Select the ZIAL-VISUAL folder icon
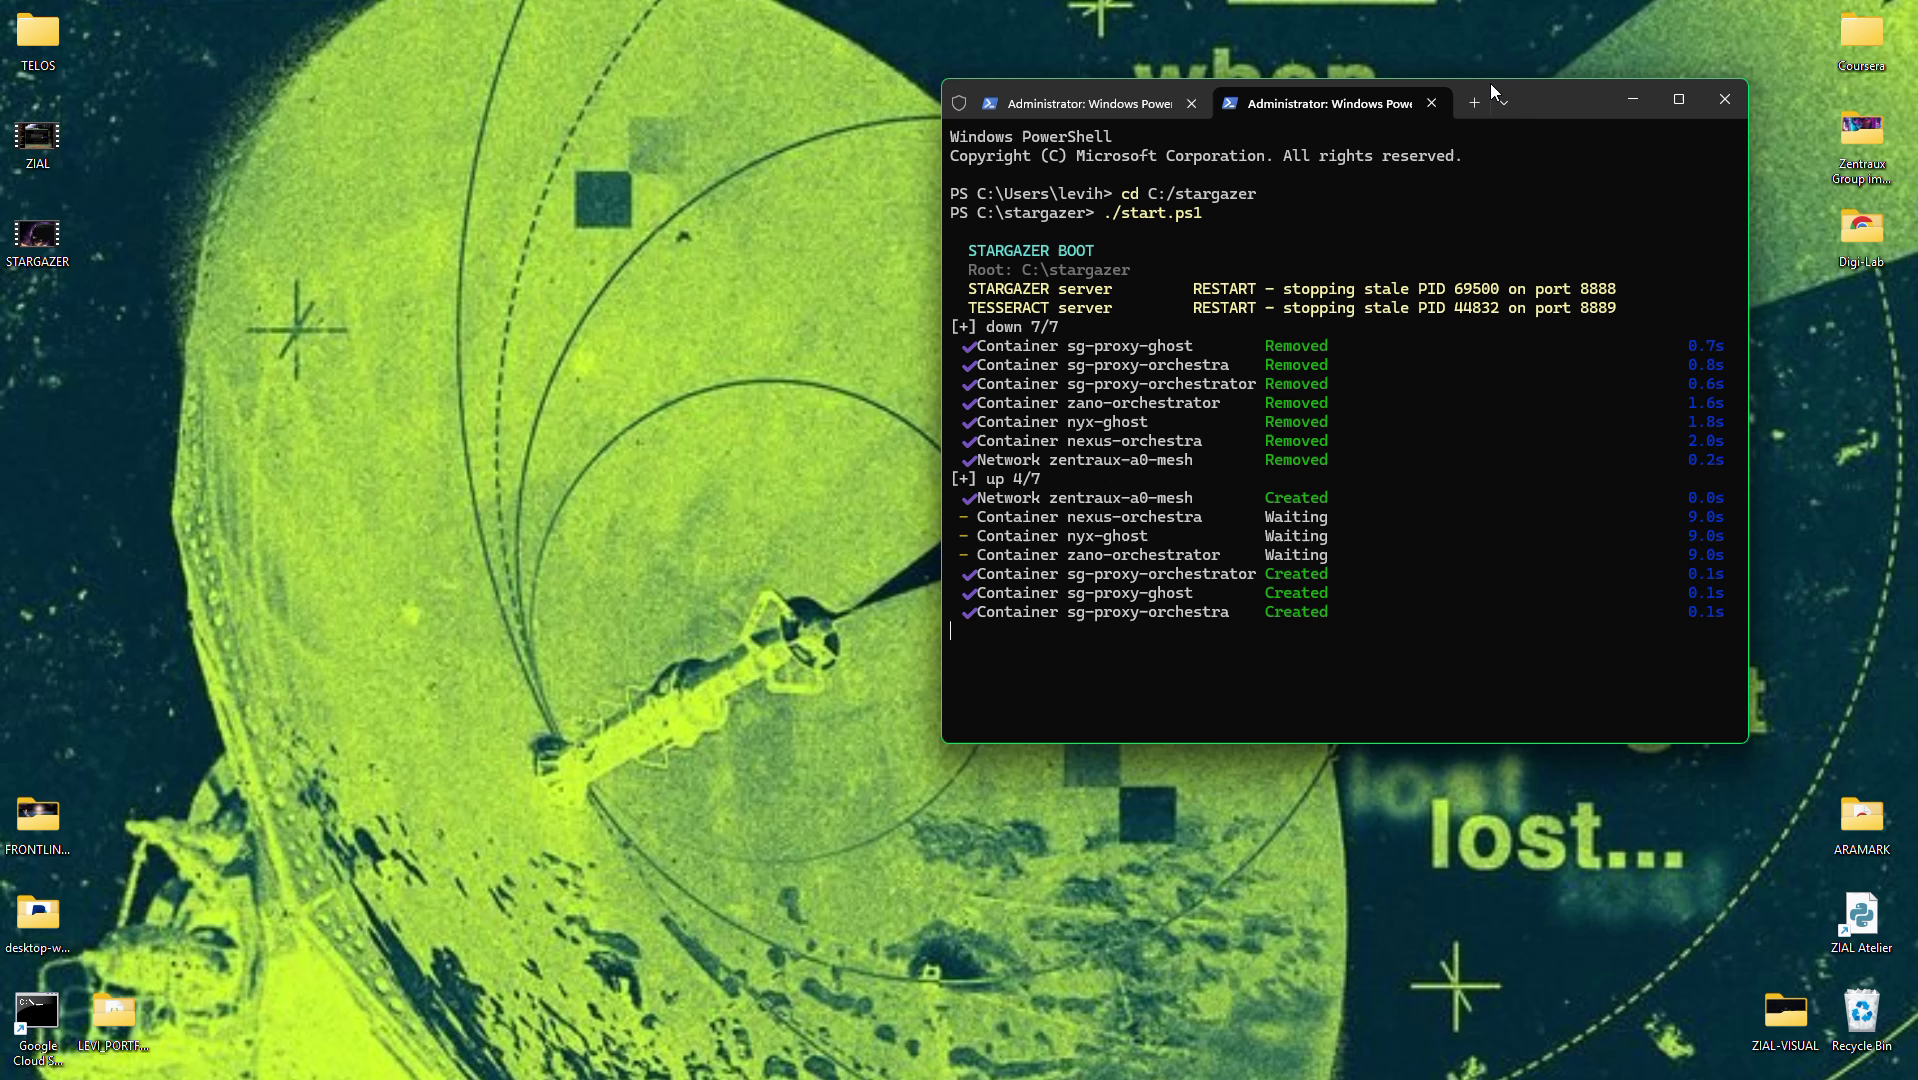The width and height of the screenshot is (1918, 1080). coord(1785,1022)
